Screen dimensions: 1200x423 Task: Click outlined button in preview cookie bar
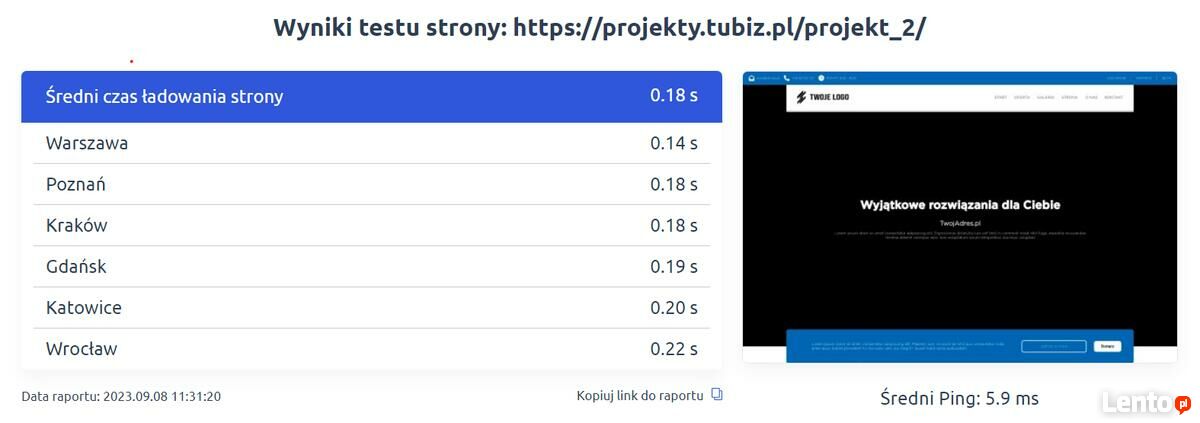1053,346
